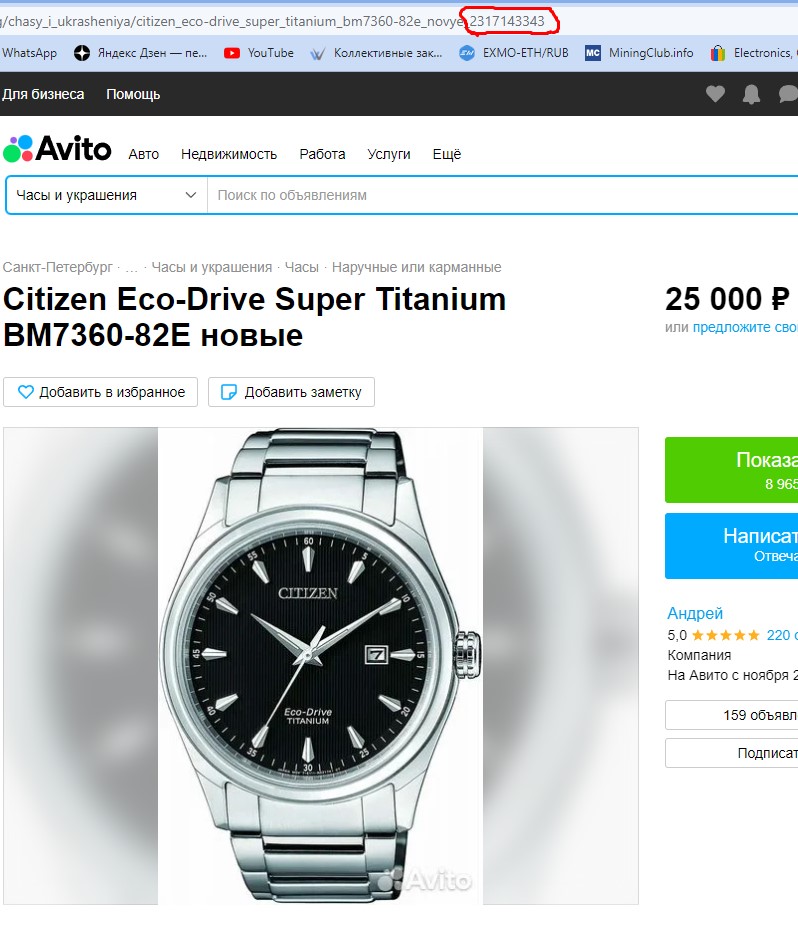Expand the collapsed breadcrumb ellipsis

[131, 268]
